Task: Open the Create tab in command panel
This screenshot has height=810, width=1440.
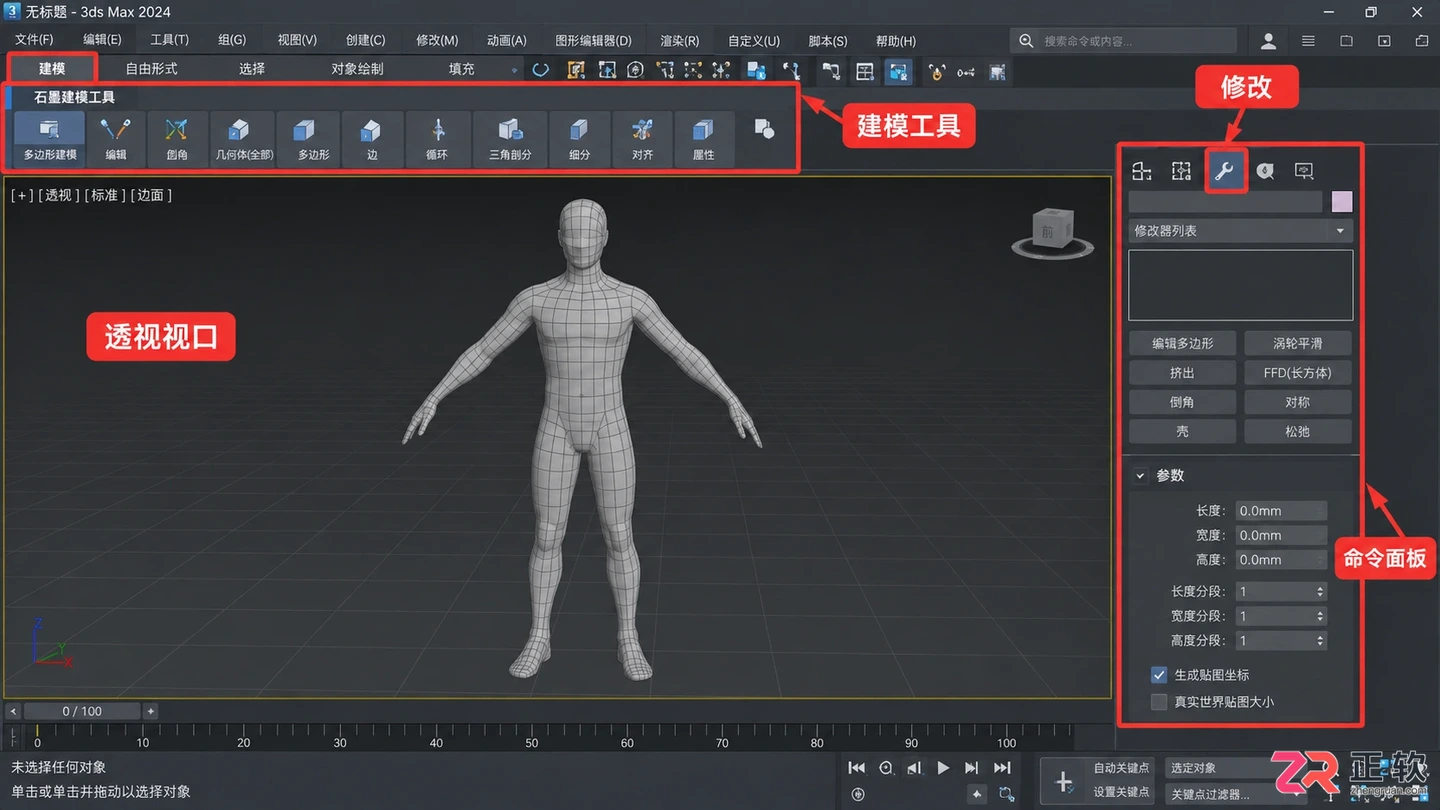Action: tap(1142, 171)
